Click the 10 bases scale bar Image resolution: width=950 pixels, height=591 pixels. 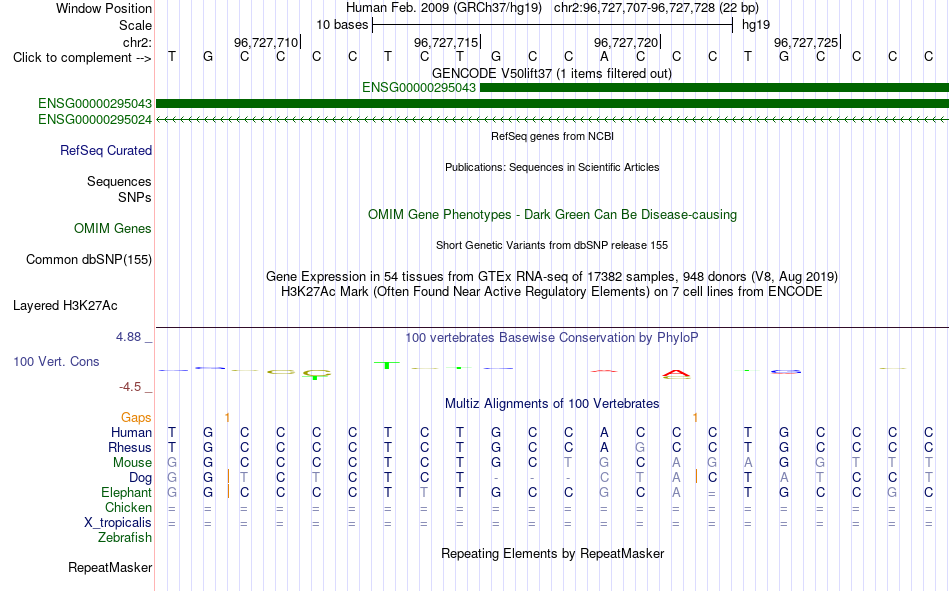(x=553, y=25)
